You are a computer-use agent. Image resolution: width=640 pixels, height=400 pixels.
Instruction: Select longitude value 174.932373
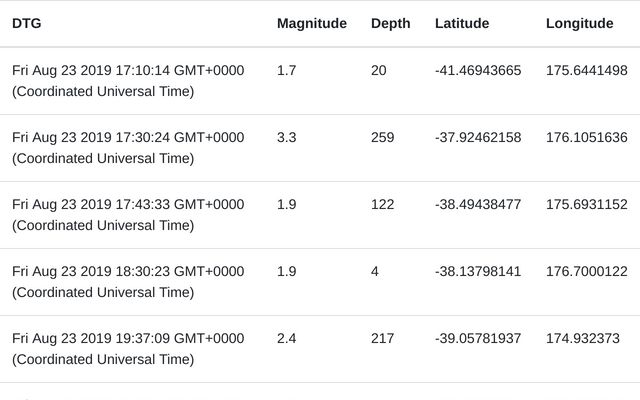(583, 339)
